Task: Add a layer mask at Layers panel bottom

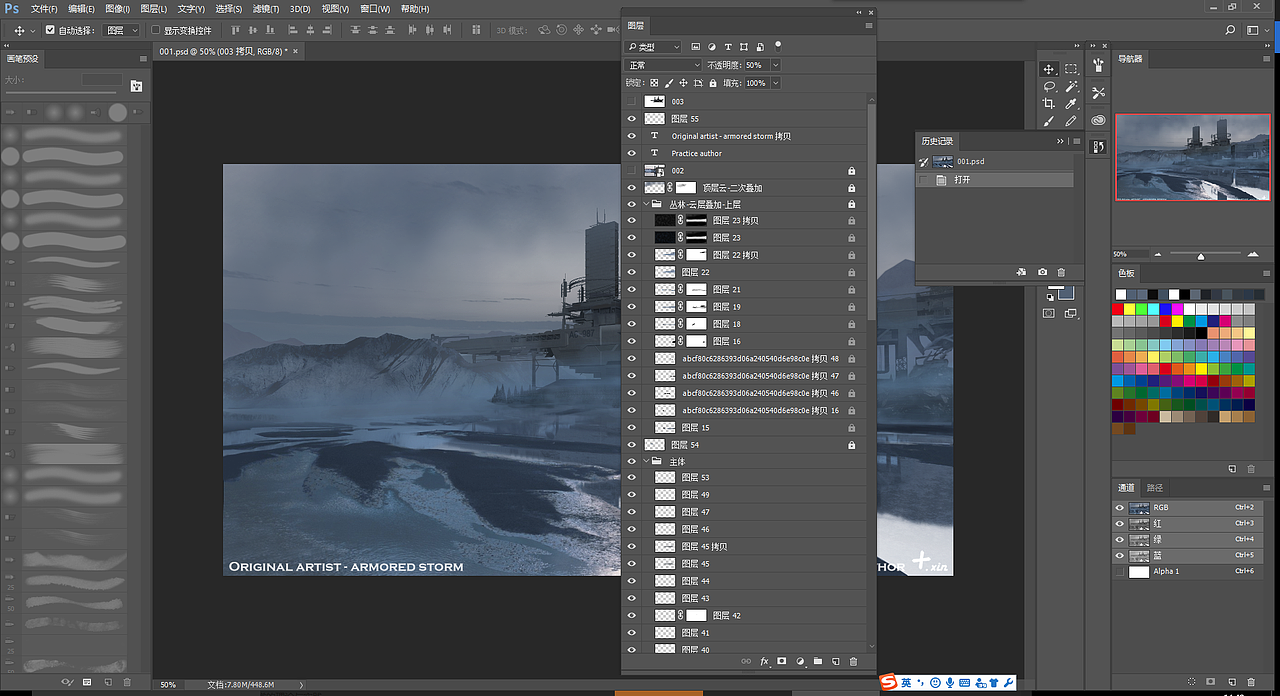Action: 782,661
